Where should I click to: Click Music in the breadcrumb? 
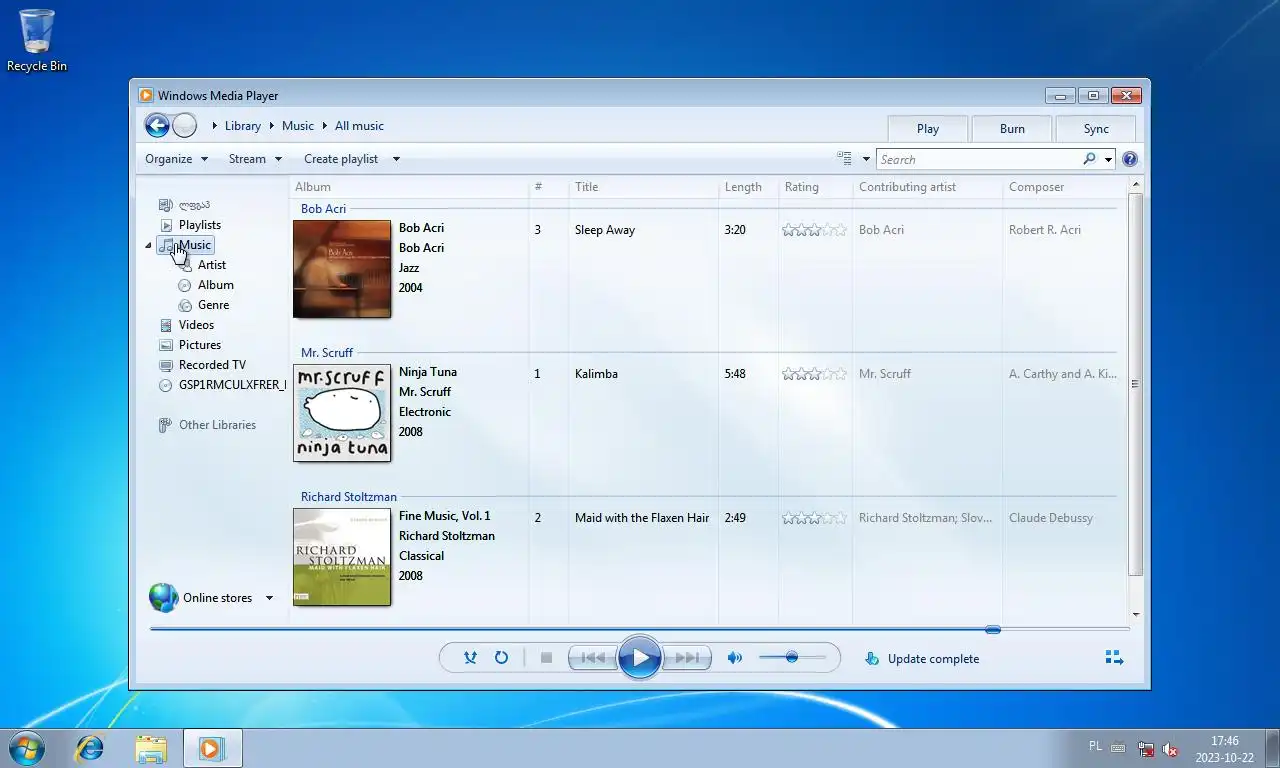[x=297, y=126]
